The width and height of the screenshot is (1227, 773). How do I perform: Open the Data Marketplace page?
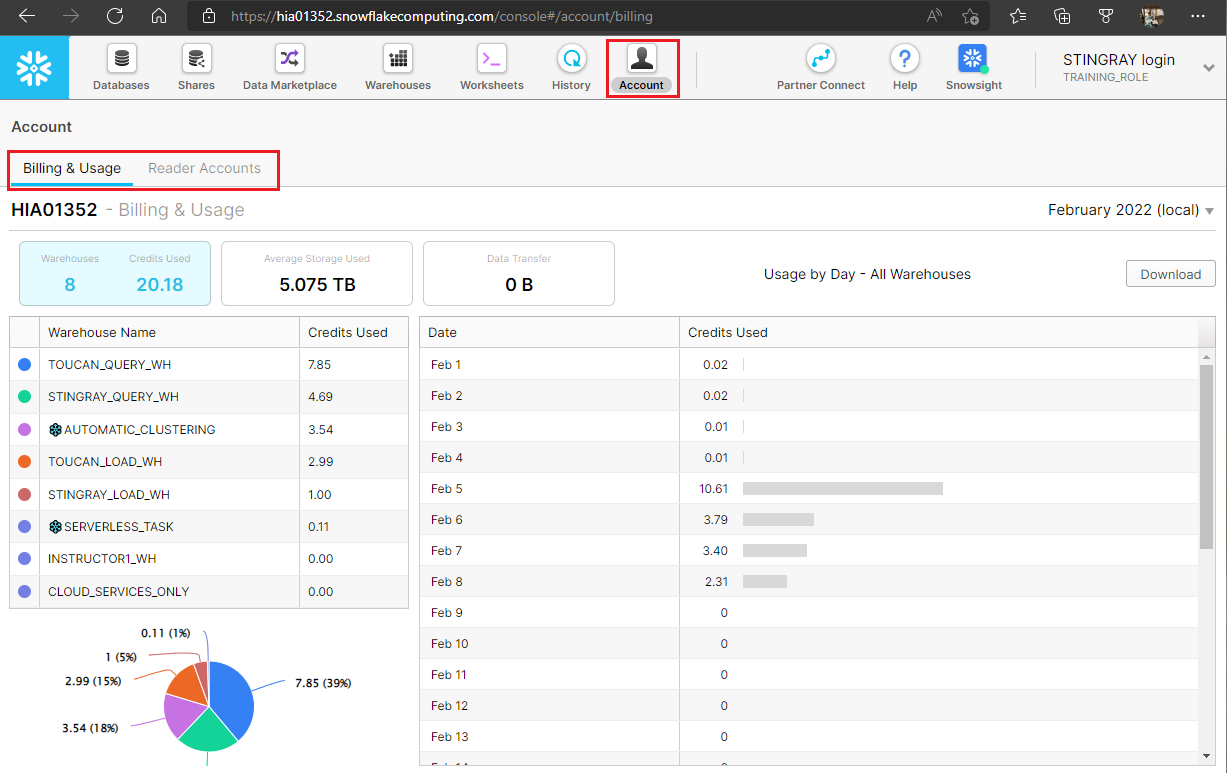pyautogui.click(x=290, y=68)
